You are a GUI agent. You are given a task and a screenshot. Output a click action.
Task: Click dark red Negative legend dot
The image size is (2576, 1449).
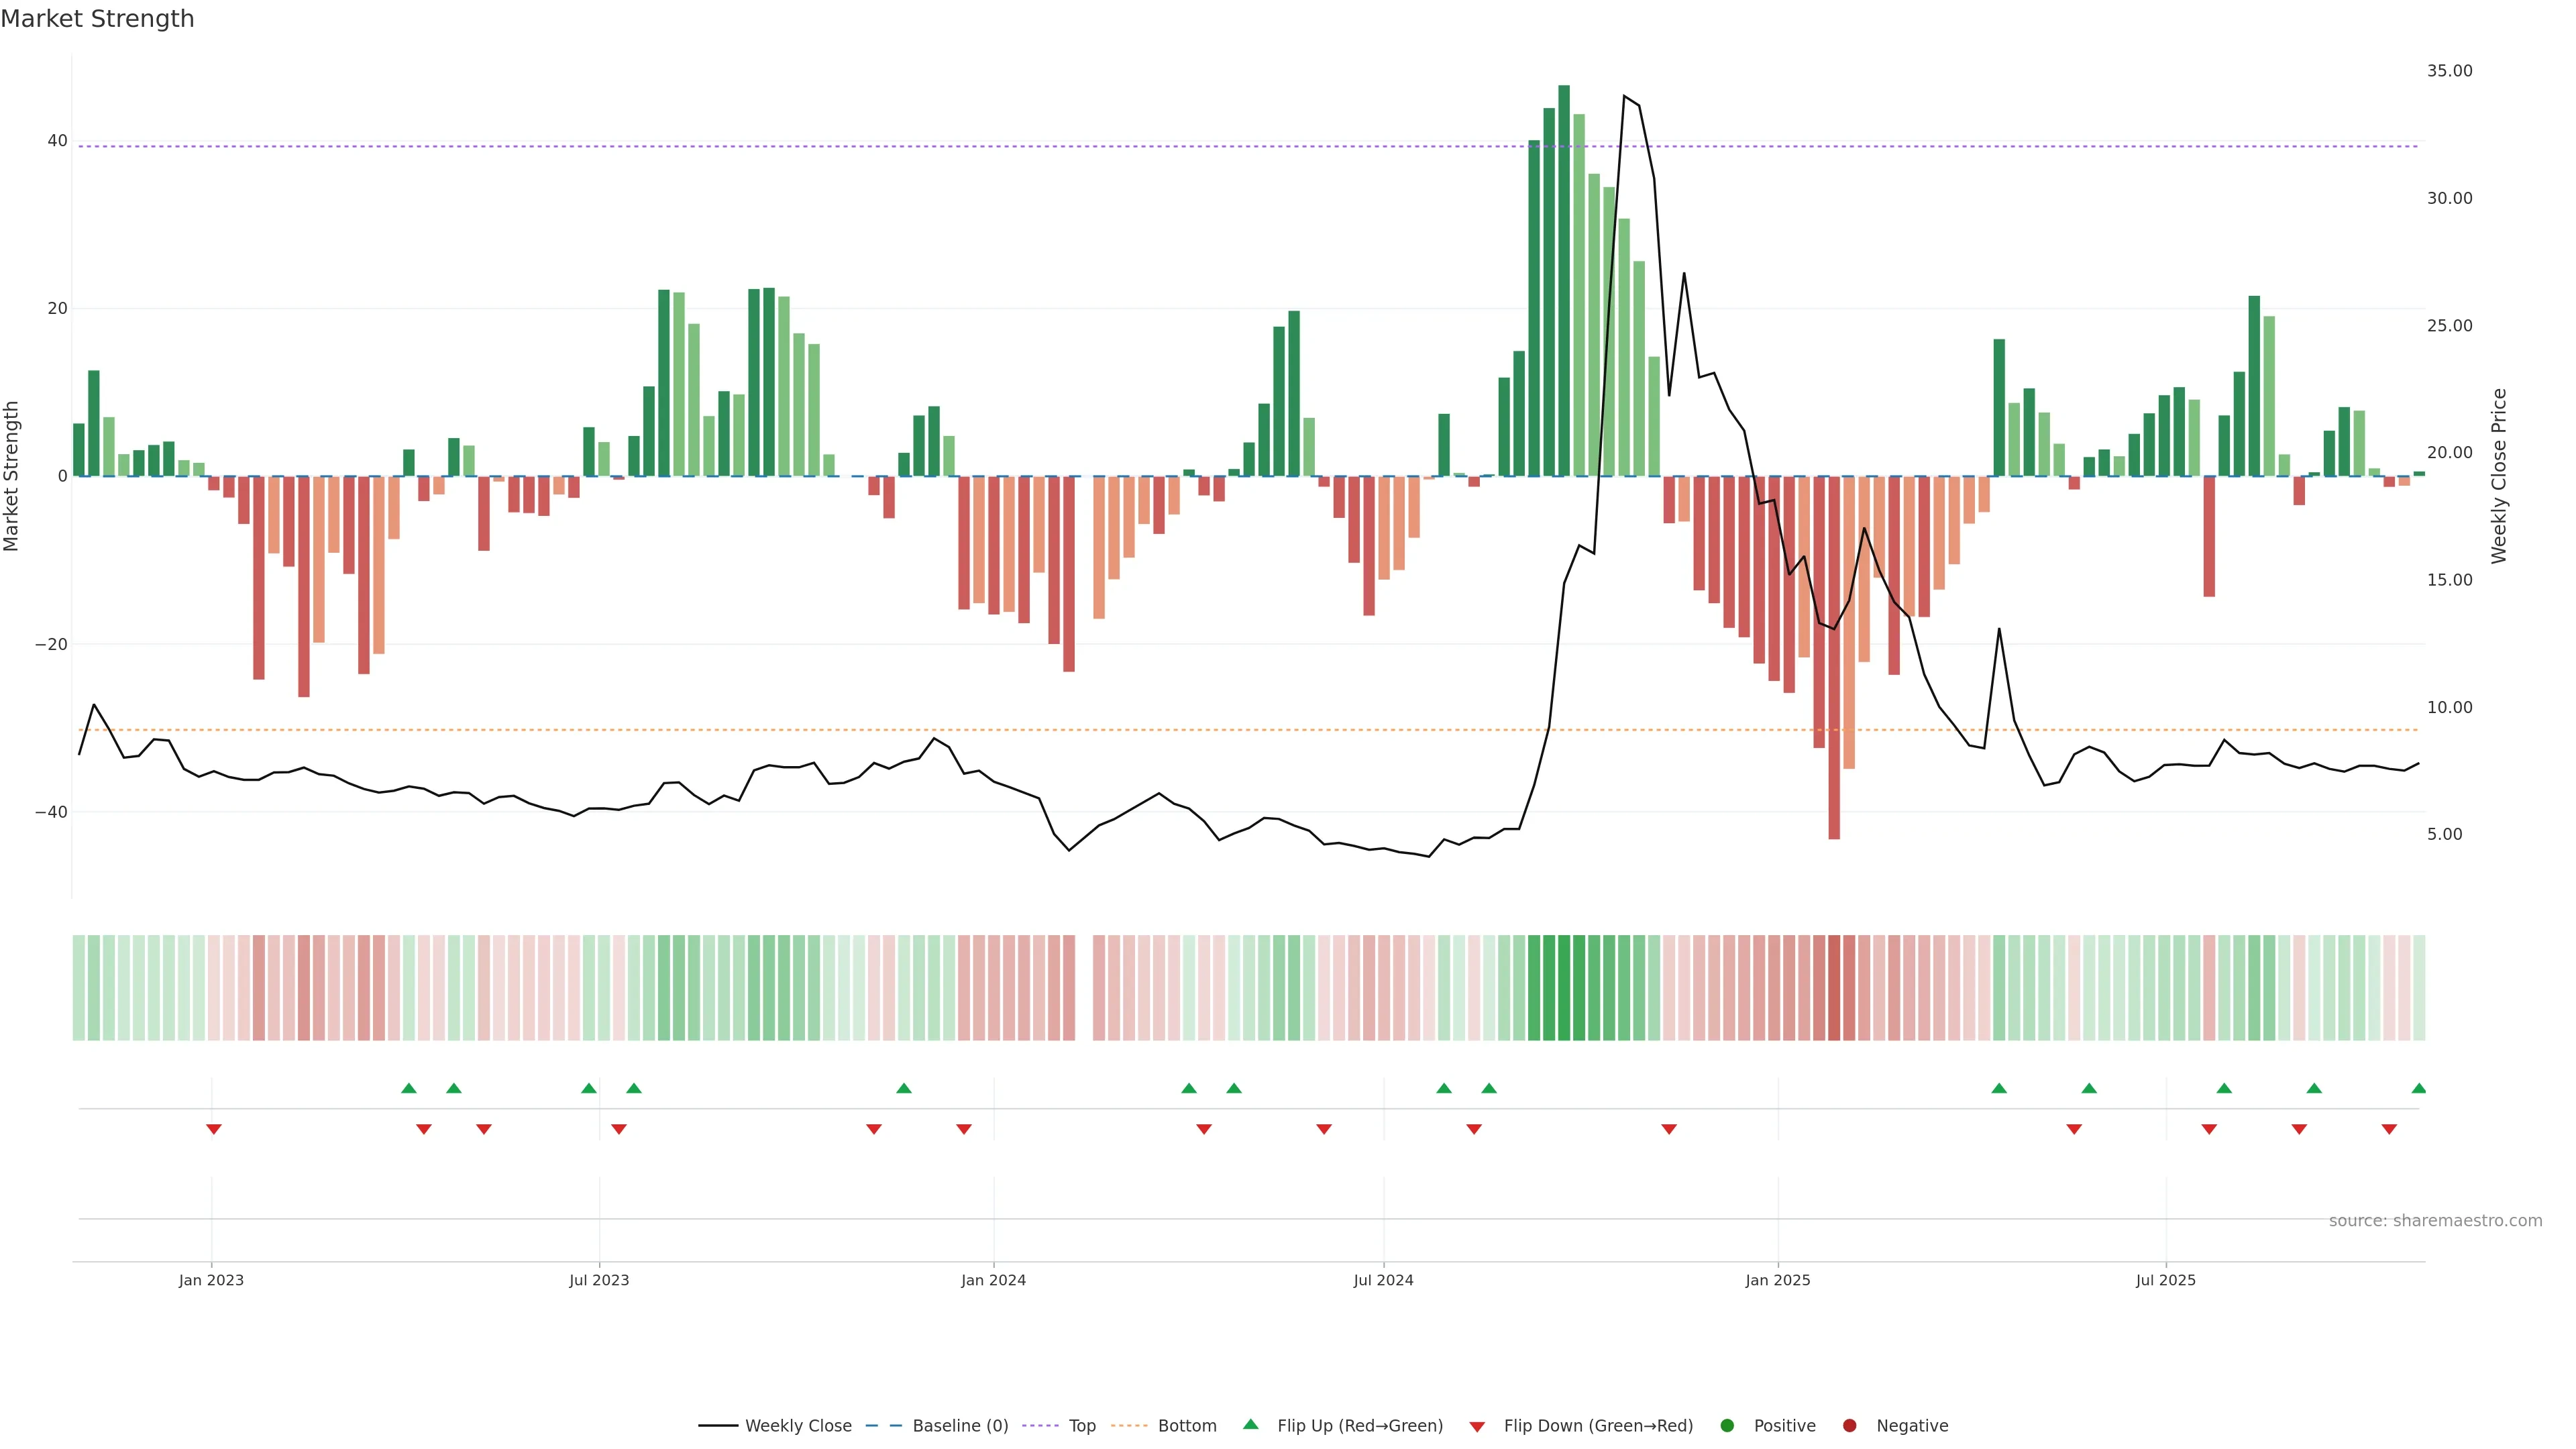pos(1849,1426)
